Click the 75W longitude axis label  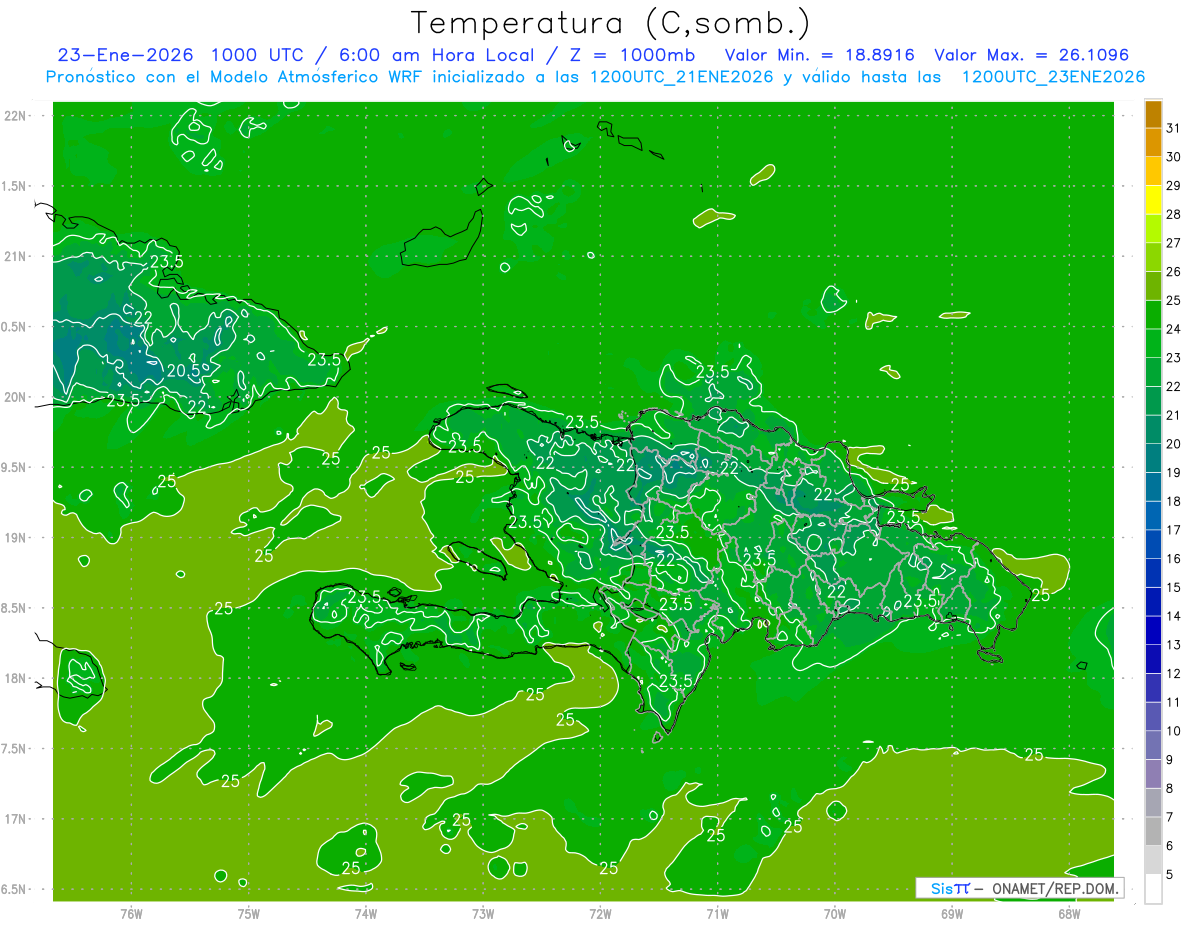(249, 913)
